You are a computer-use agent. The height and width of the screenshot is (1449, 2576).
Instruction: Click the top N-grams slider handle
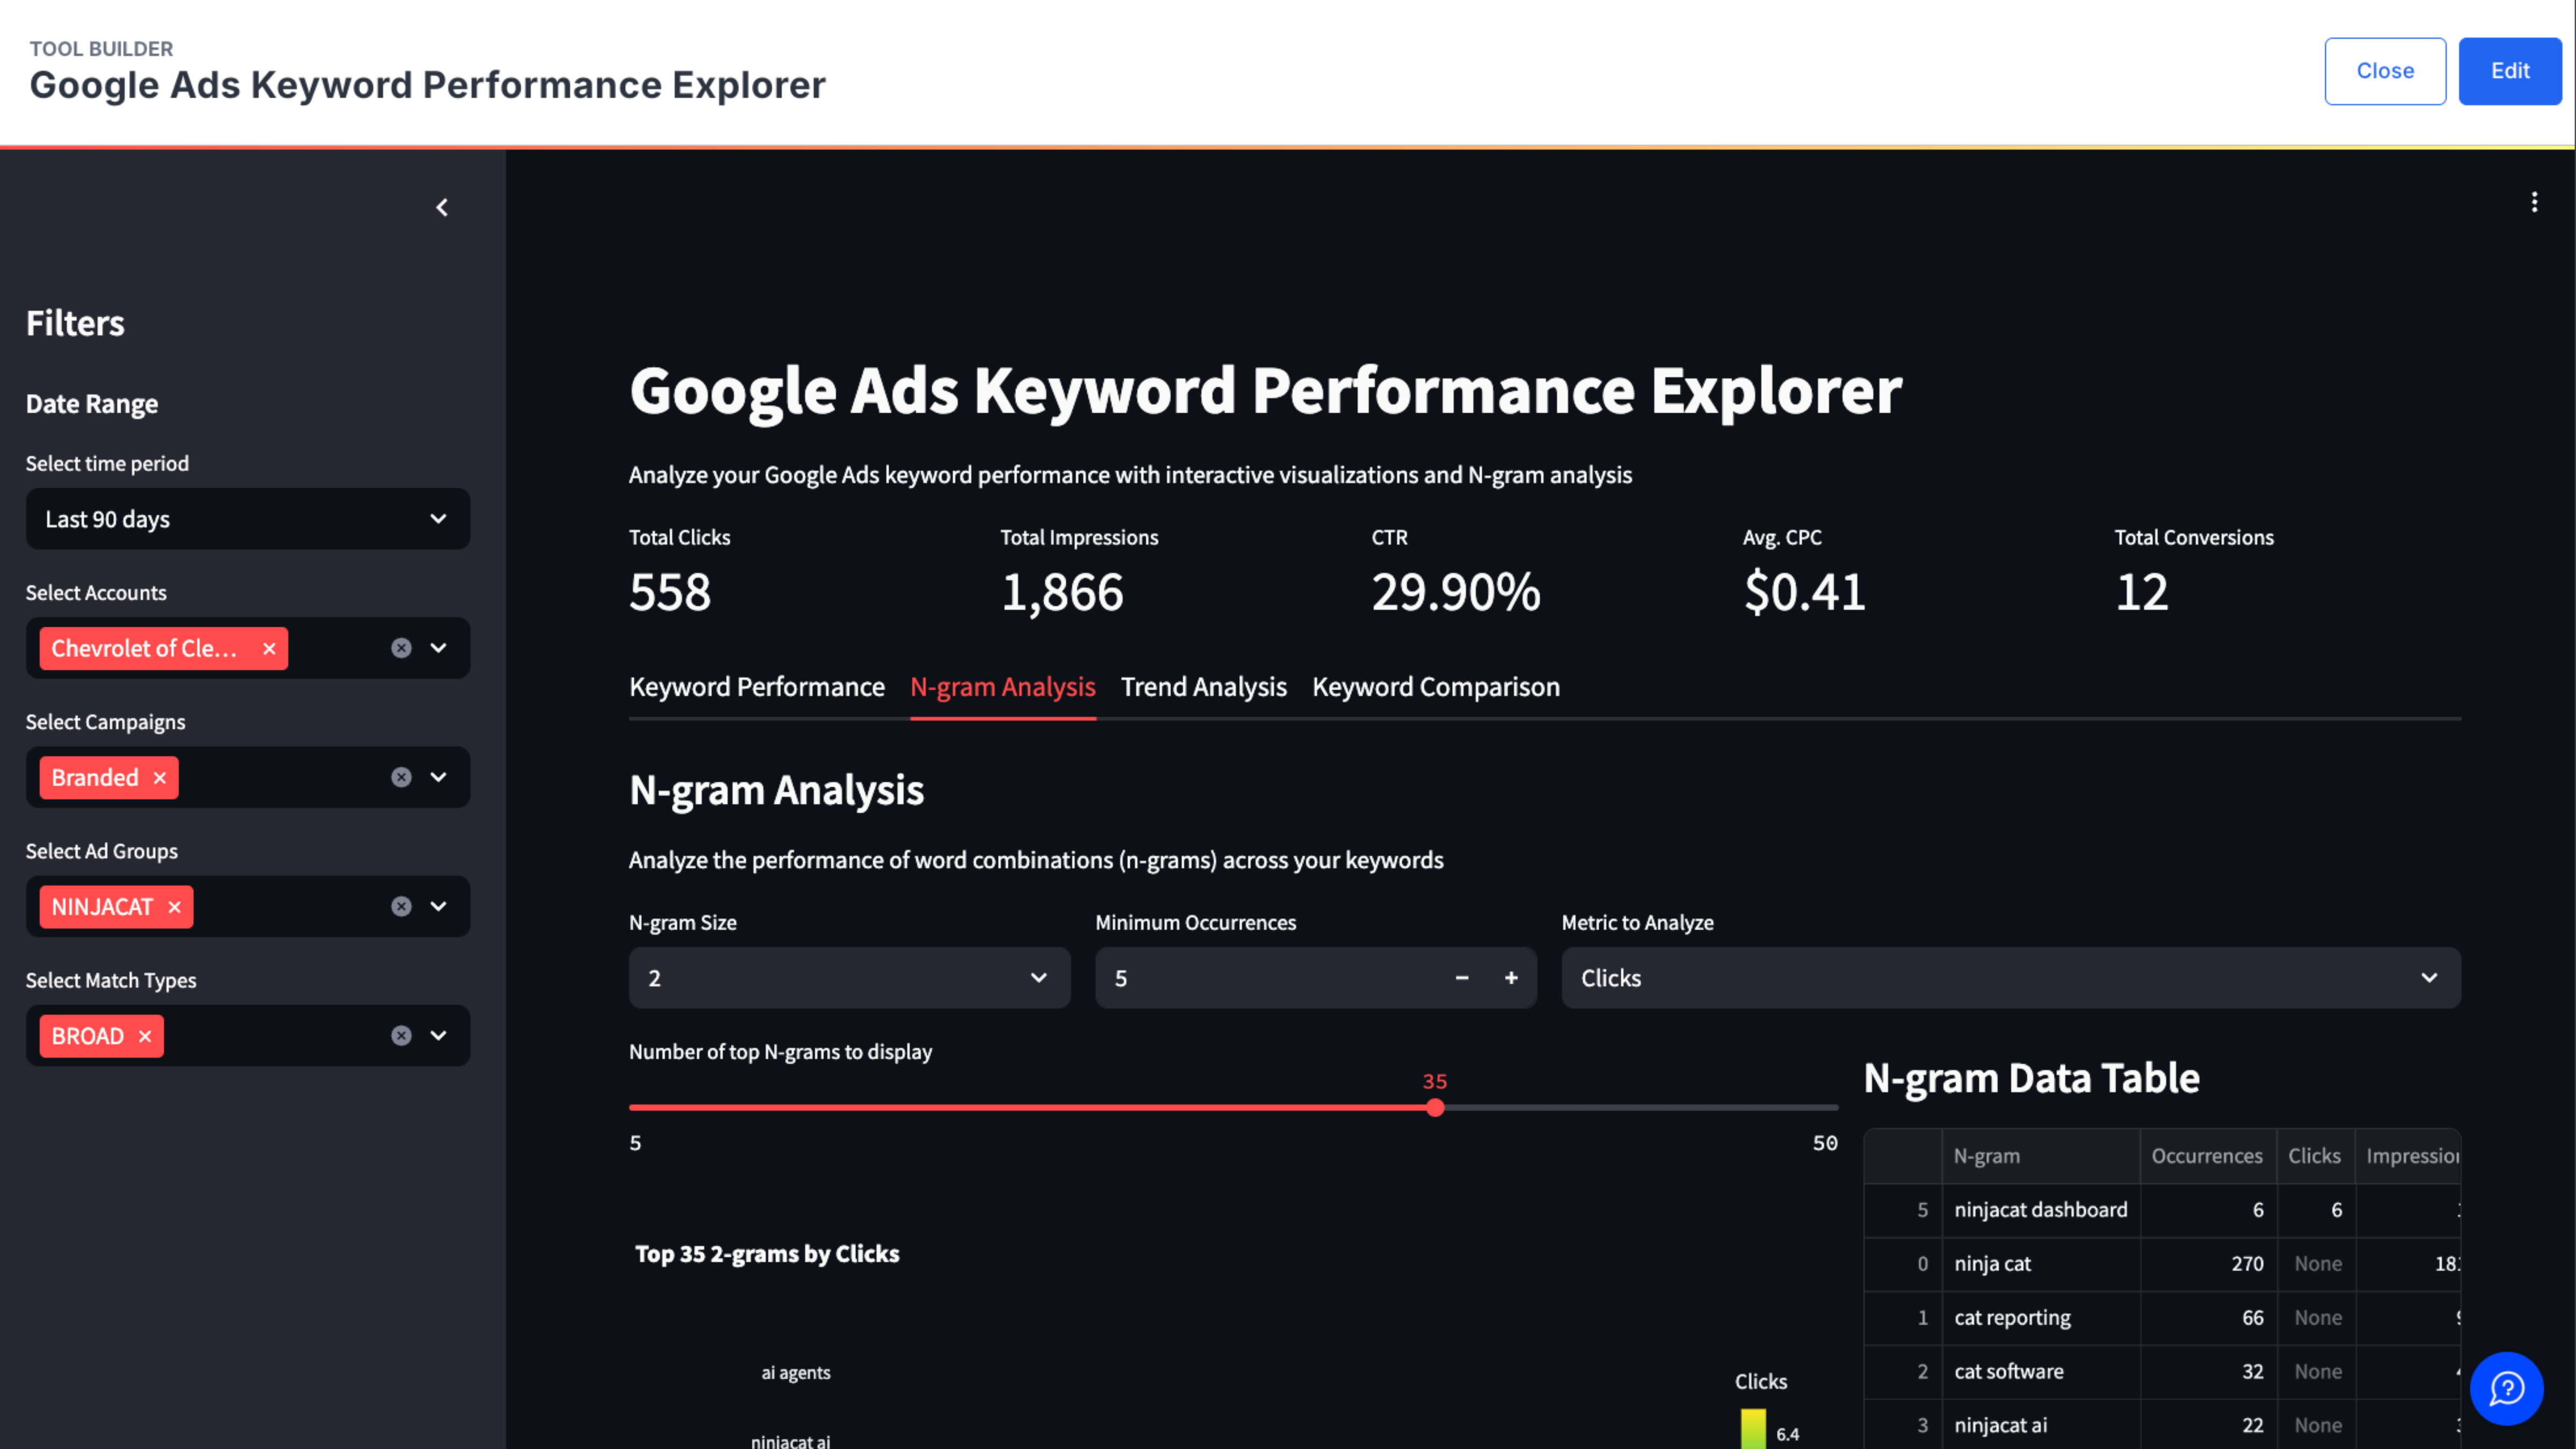tap(1435, 1108)
